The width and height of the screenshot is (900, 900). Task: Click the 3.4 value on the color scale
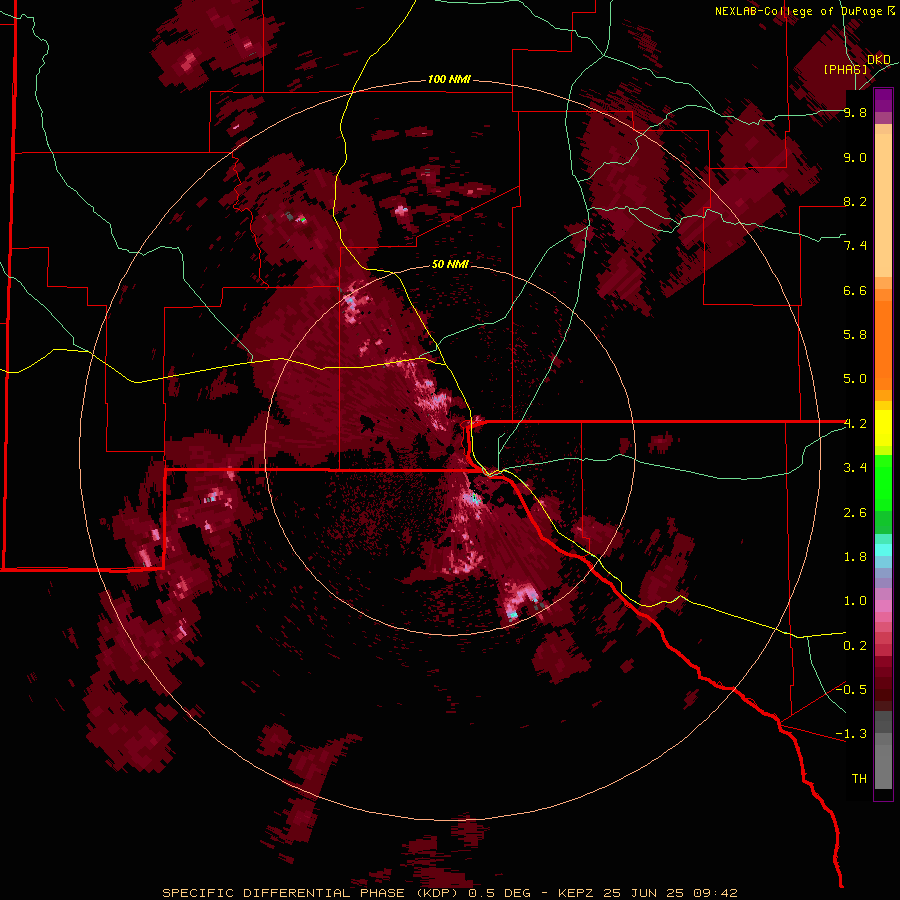(x=855, y=468)
